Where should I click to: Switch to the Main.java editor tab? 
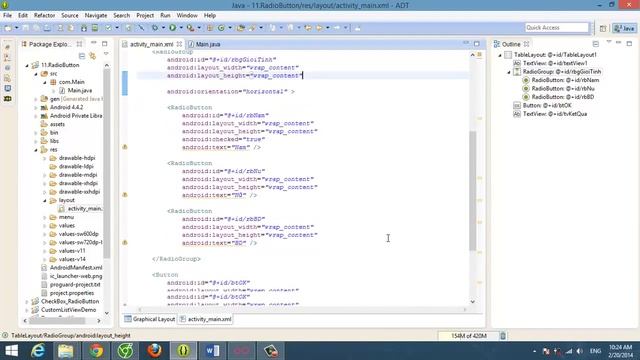[204, 44]
